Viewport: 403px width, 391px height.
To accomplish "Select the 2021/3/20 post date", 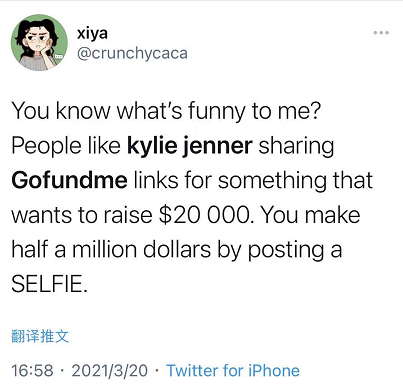I will 110,370.
